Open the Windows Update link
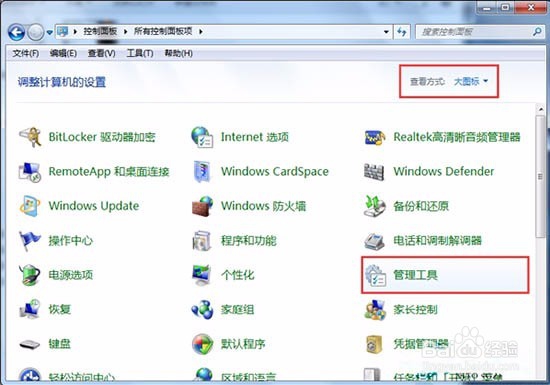The width and height of the screenshot is (550, 385). [94, 206]
